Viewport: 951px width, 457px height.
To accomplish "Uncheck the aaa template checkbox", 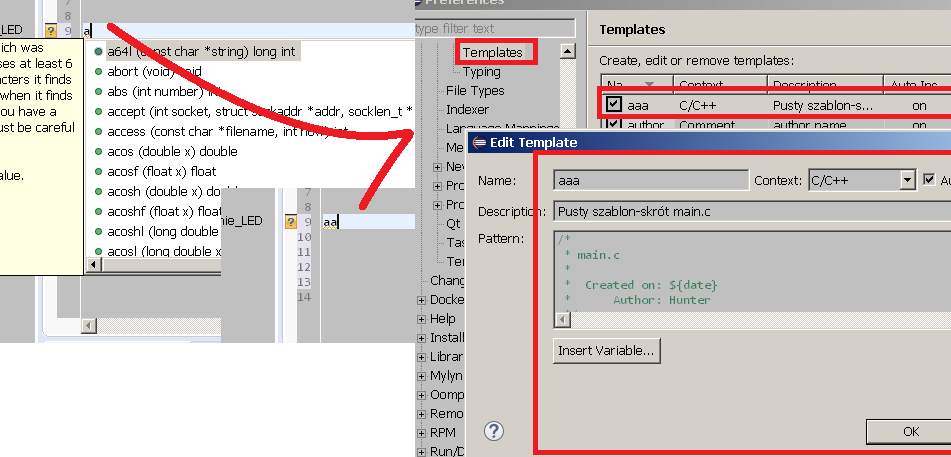I will (x=614, y=104).
